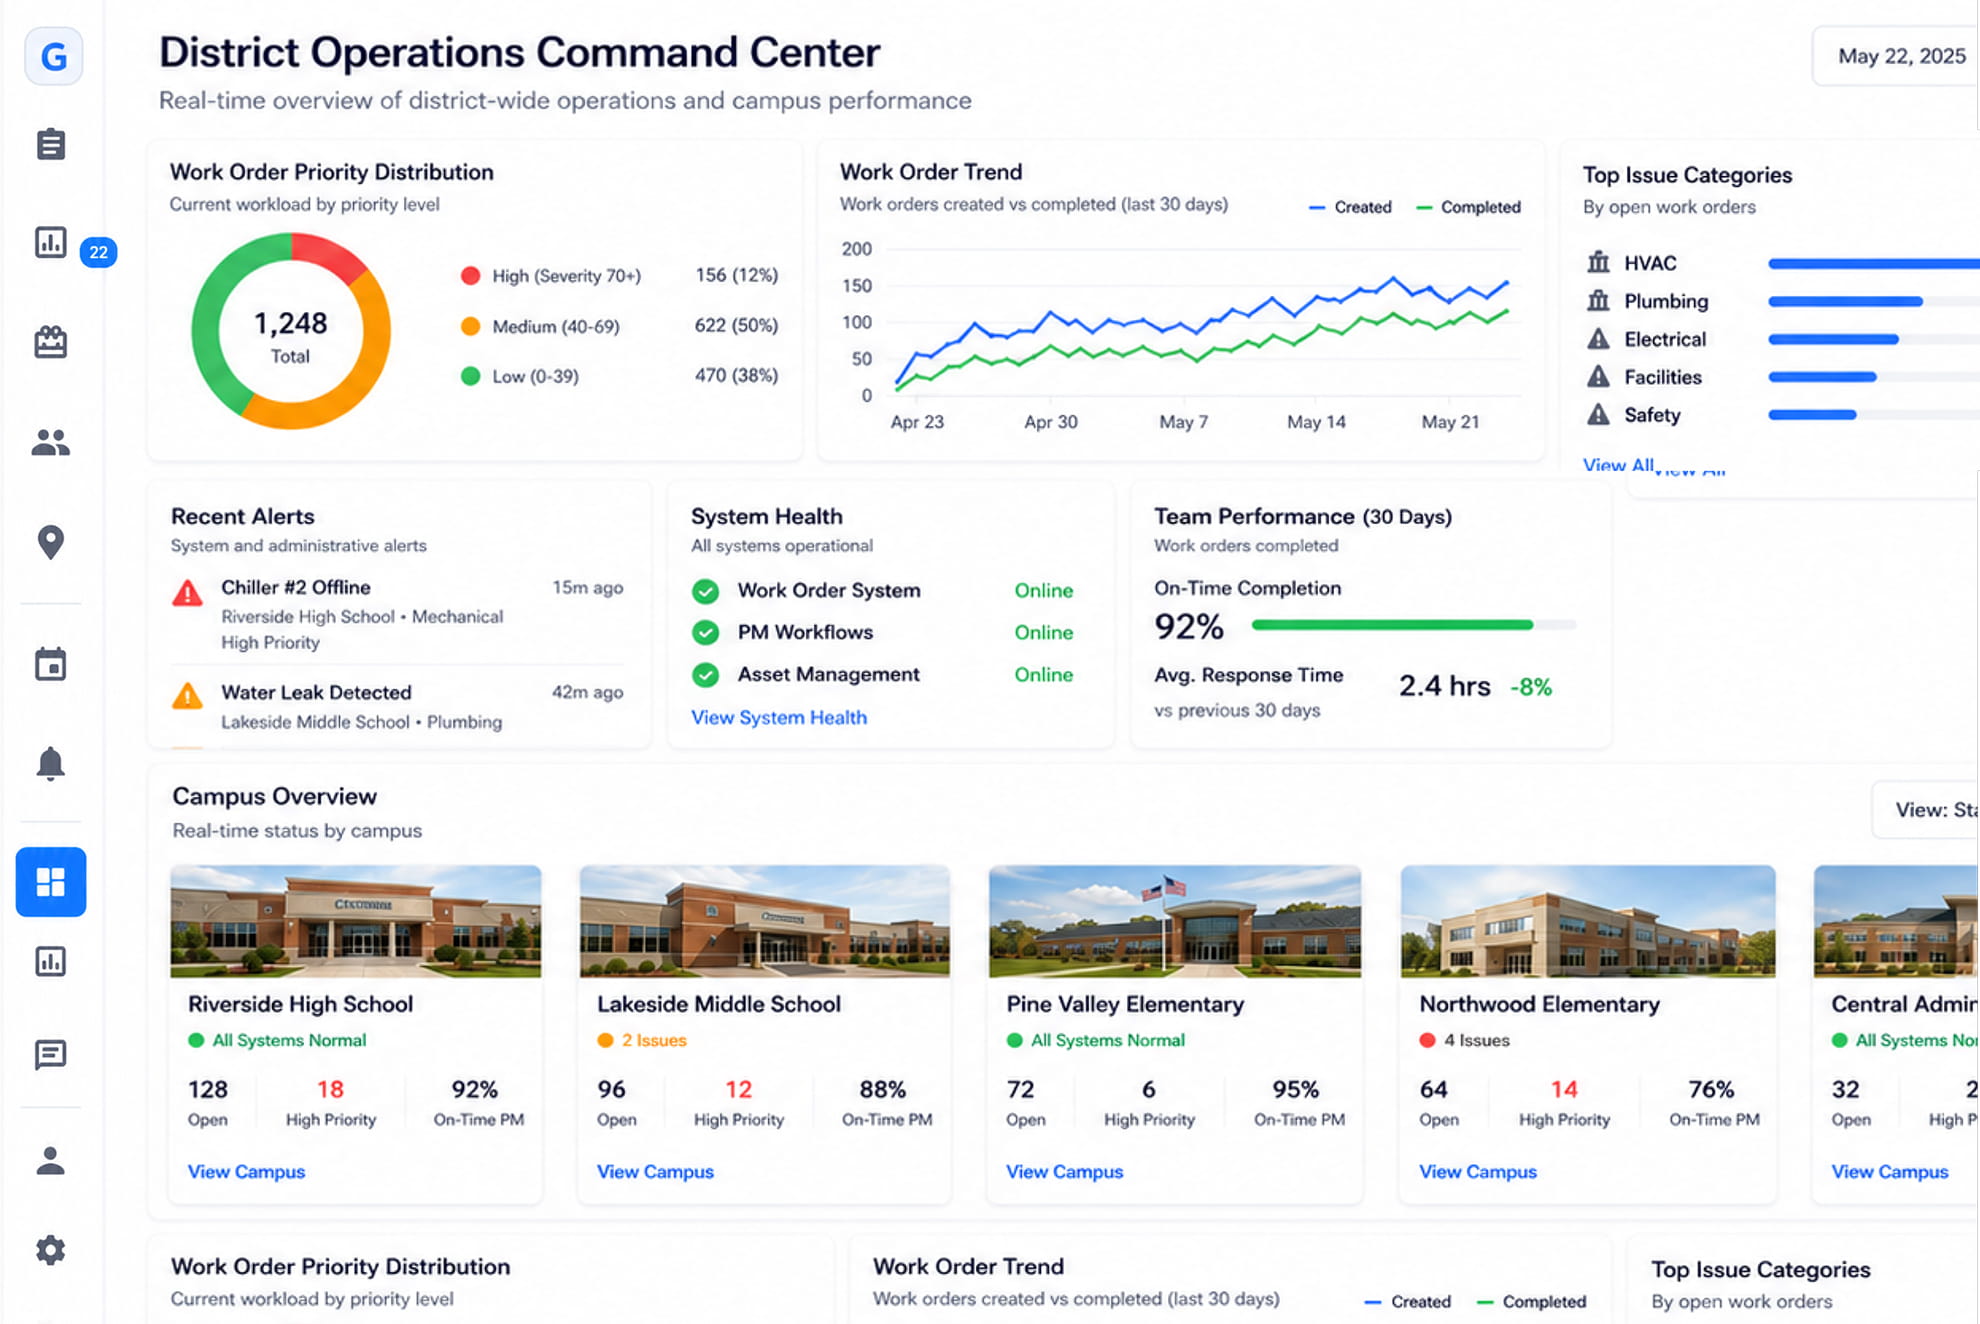Image resolution: width=1980 pixels, height=1324 pixels.
Task: Click the View All link under issue categories
Action: (x=1617, y=465)
